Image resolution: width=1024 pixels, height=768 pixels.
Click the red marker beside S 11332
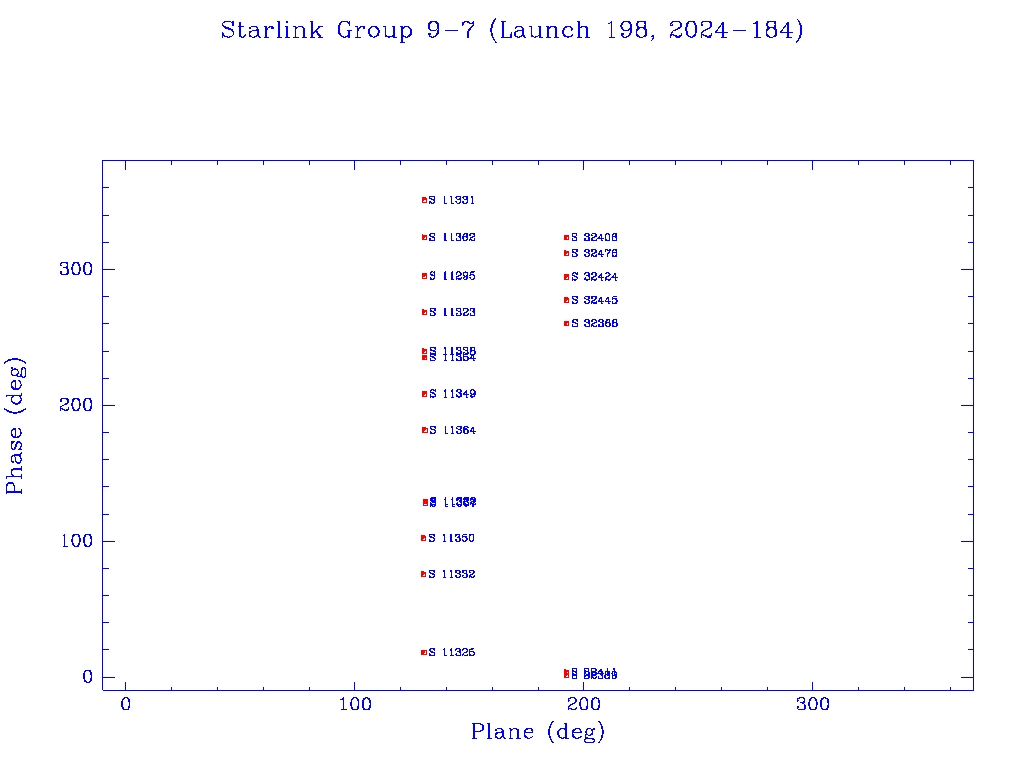[424, 574]
